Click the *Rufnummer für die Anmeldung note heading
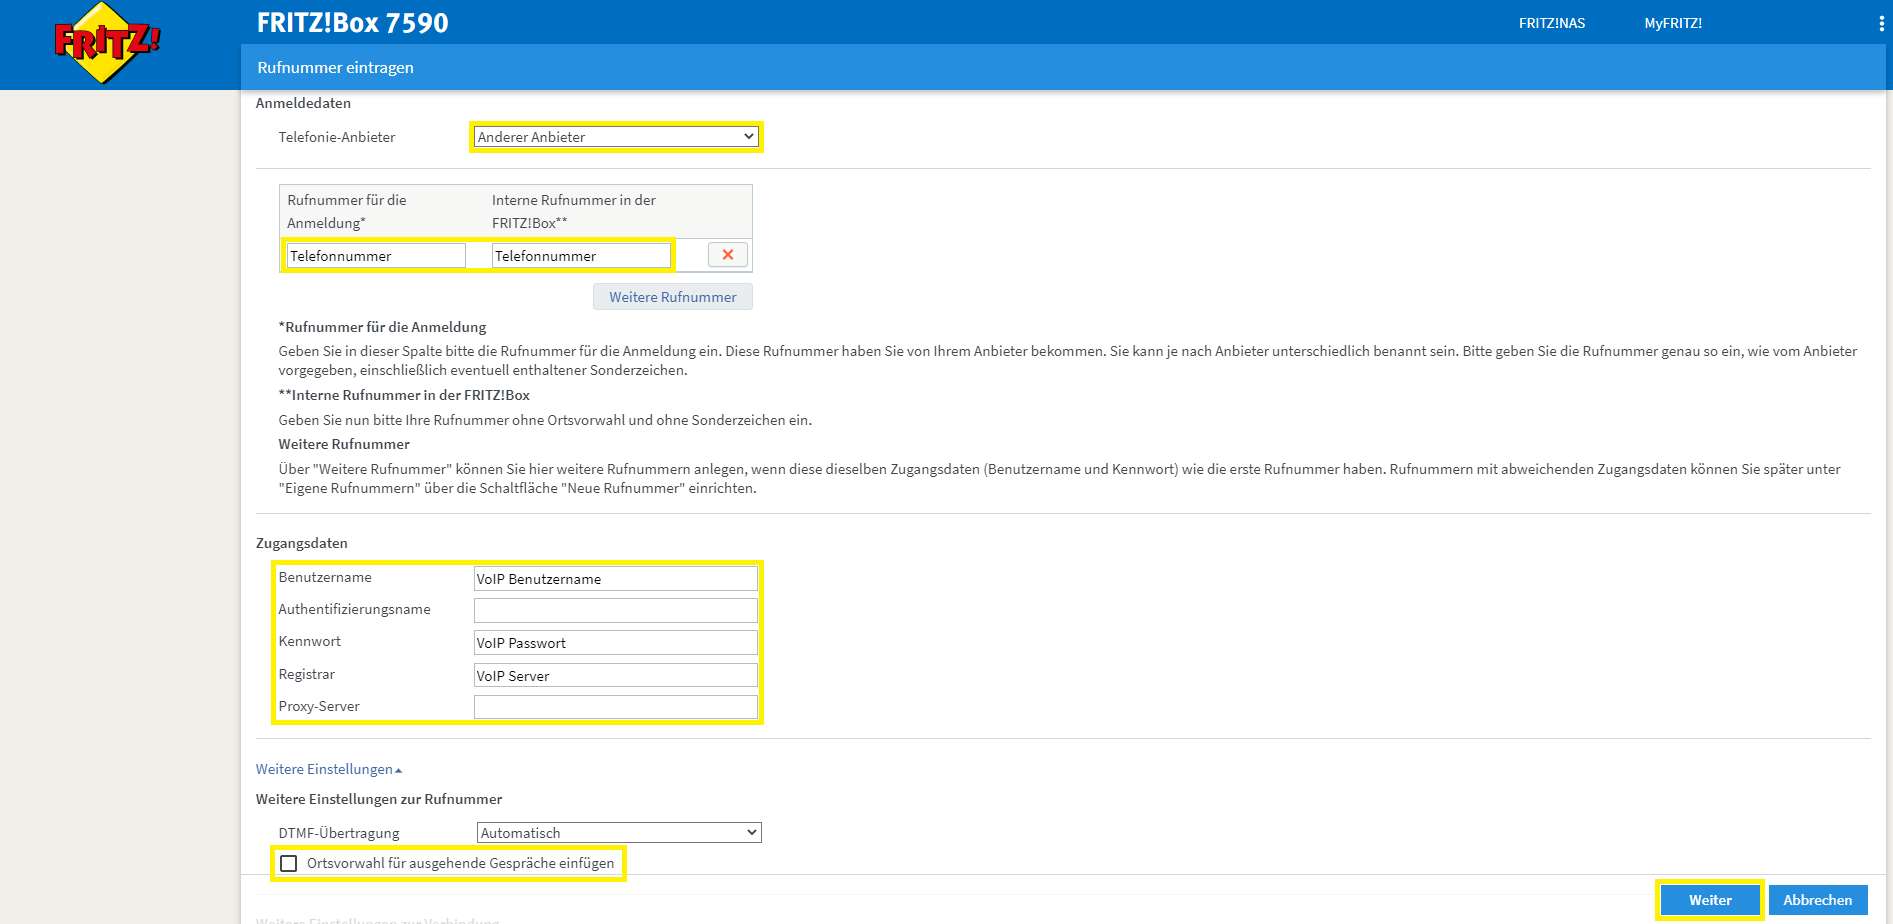This screenshot has width=1893, height=924. click(x=383, y=327)
